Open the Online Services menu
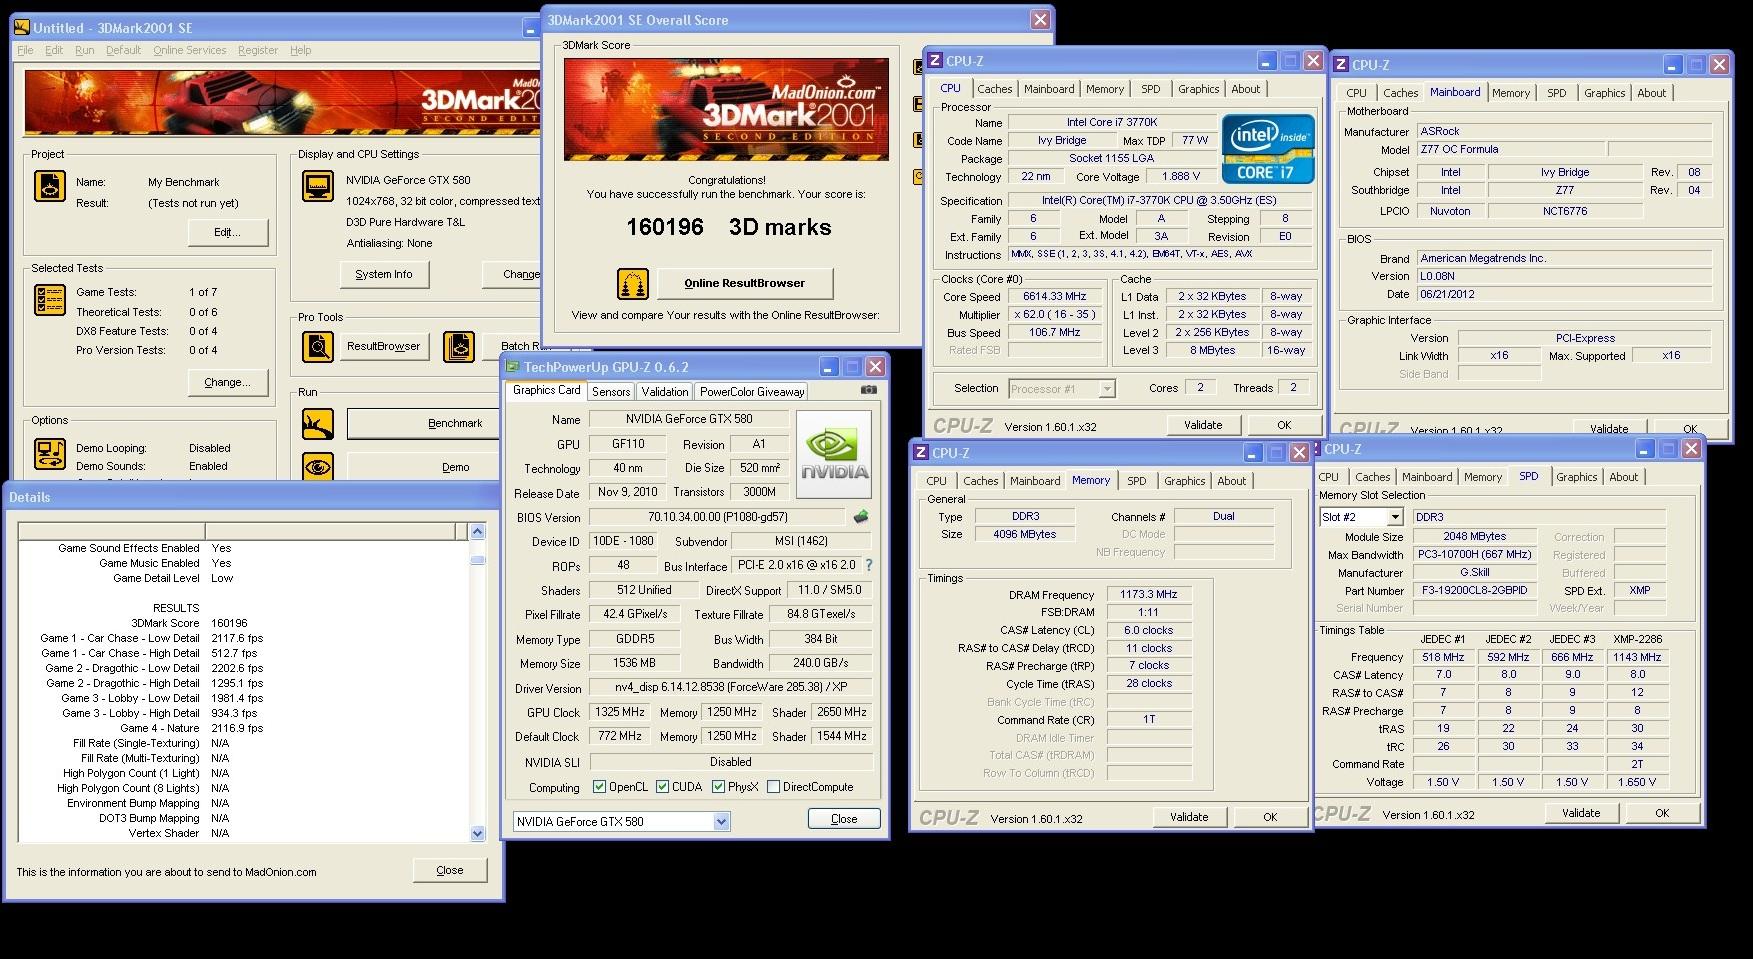1753x959 pixels. click(x=190, y=50)
